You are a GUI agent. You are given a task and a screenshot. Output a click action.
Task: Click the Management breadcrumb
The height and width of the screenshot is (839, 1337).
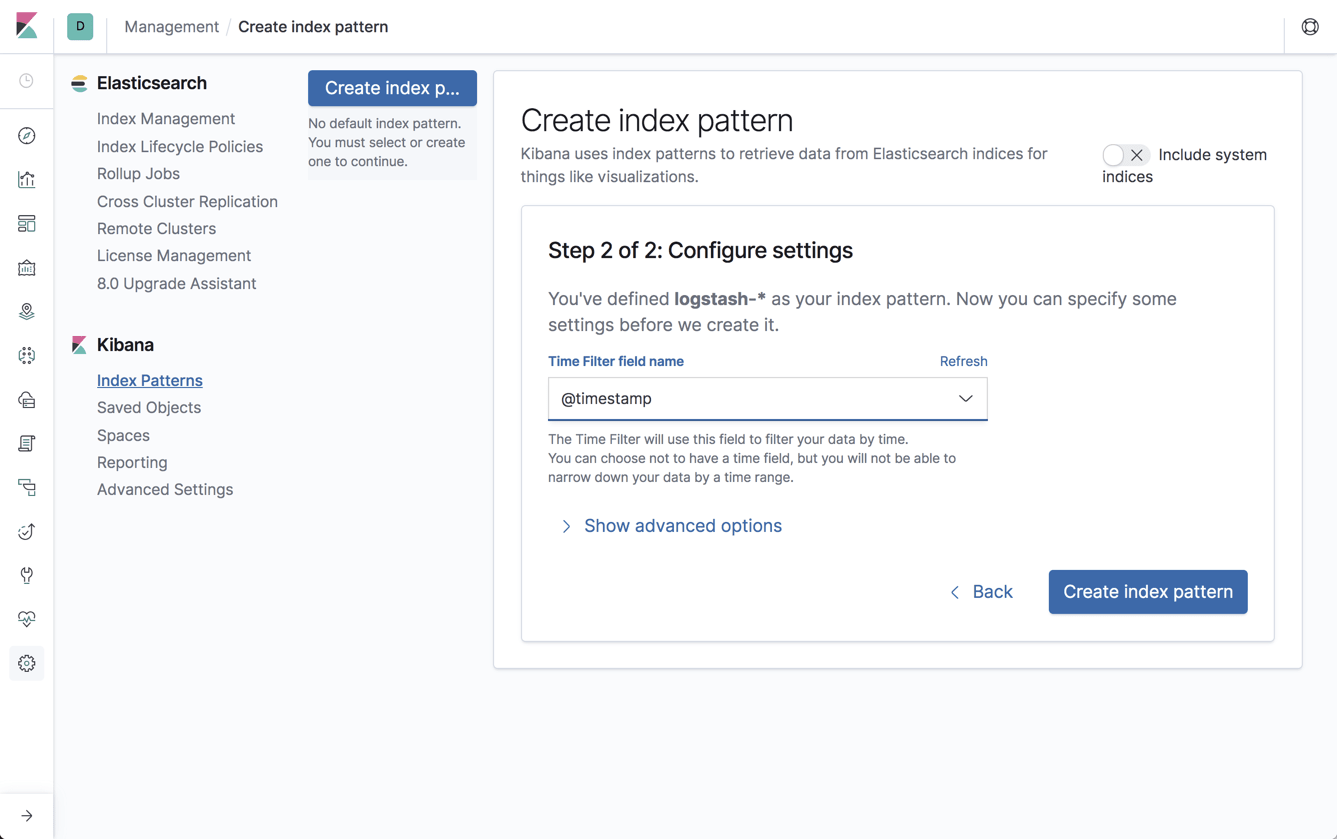171,27
